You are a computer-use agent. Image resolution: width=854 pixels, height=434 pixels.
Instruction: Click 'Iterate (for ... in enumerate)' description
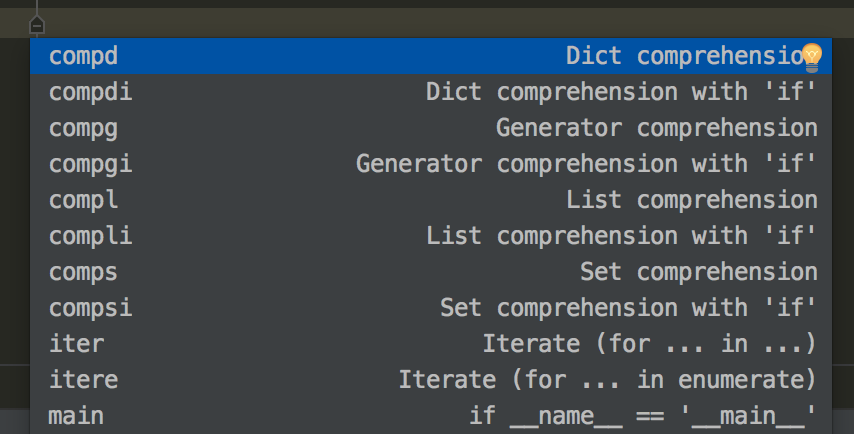point(607,379)
